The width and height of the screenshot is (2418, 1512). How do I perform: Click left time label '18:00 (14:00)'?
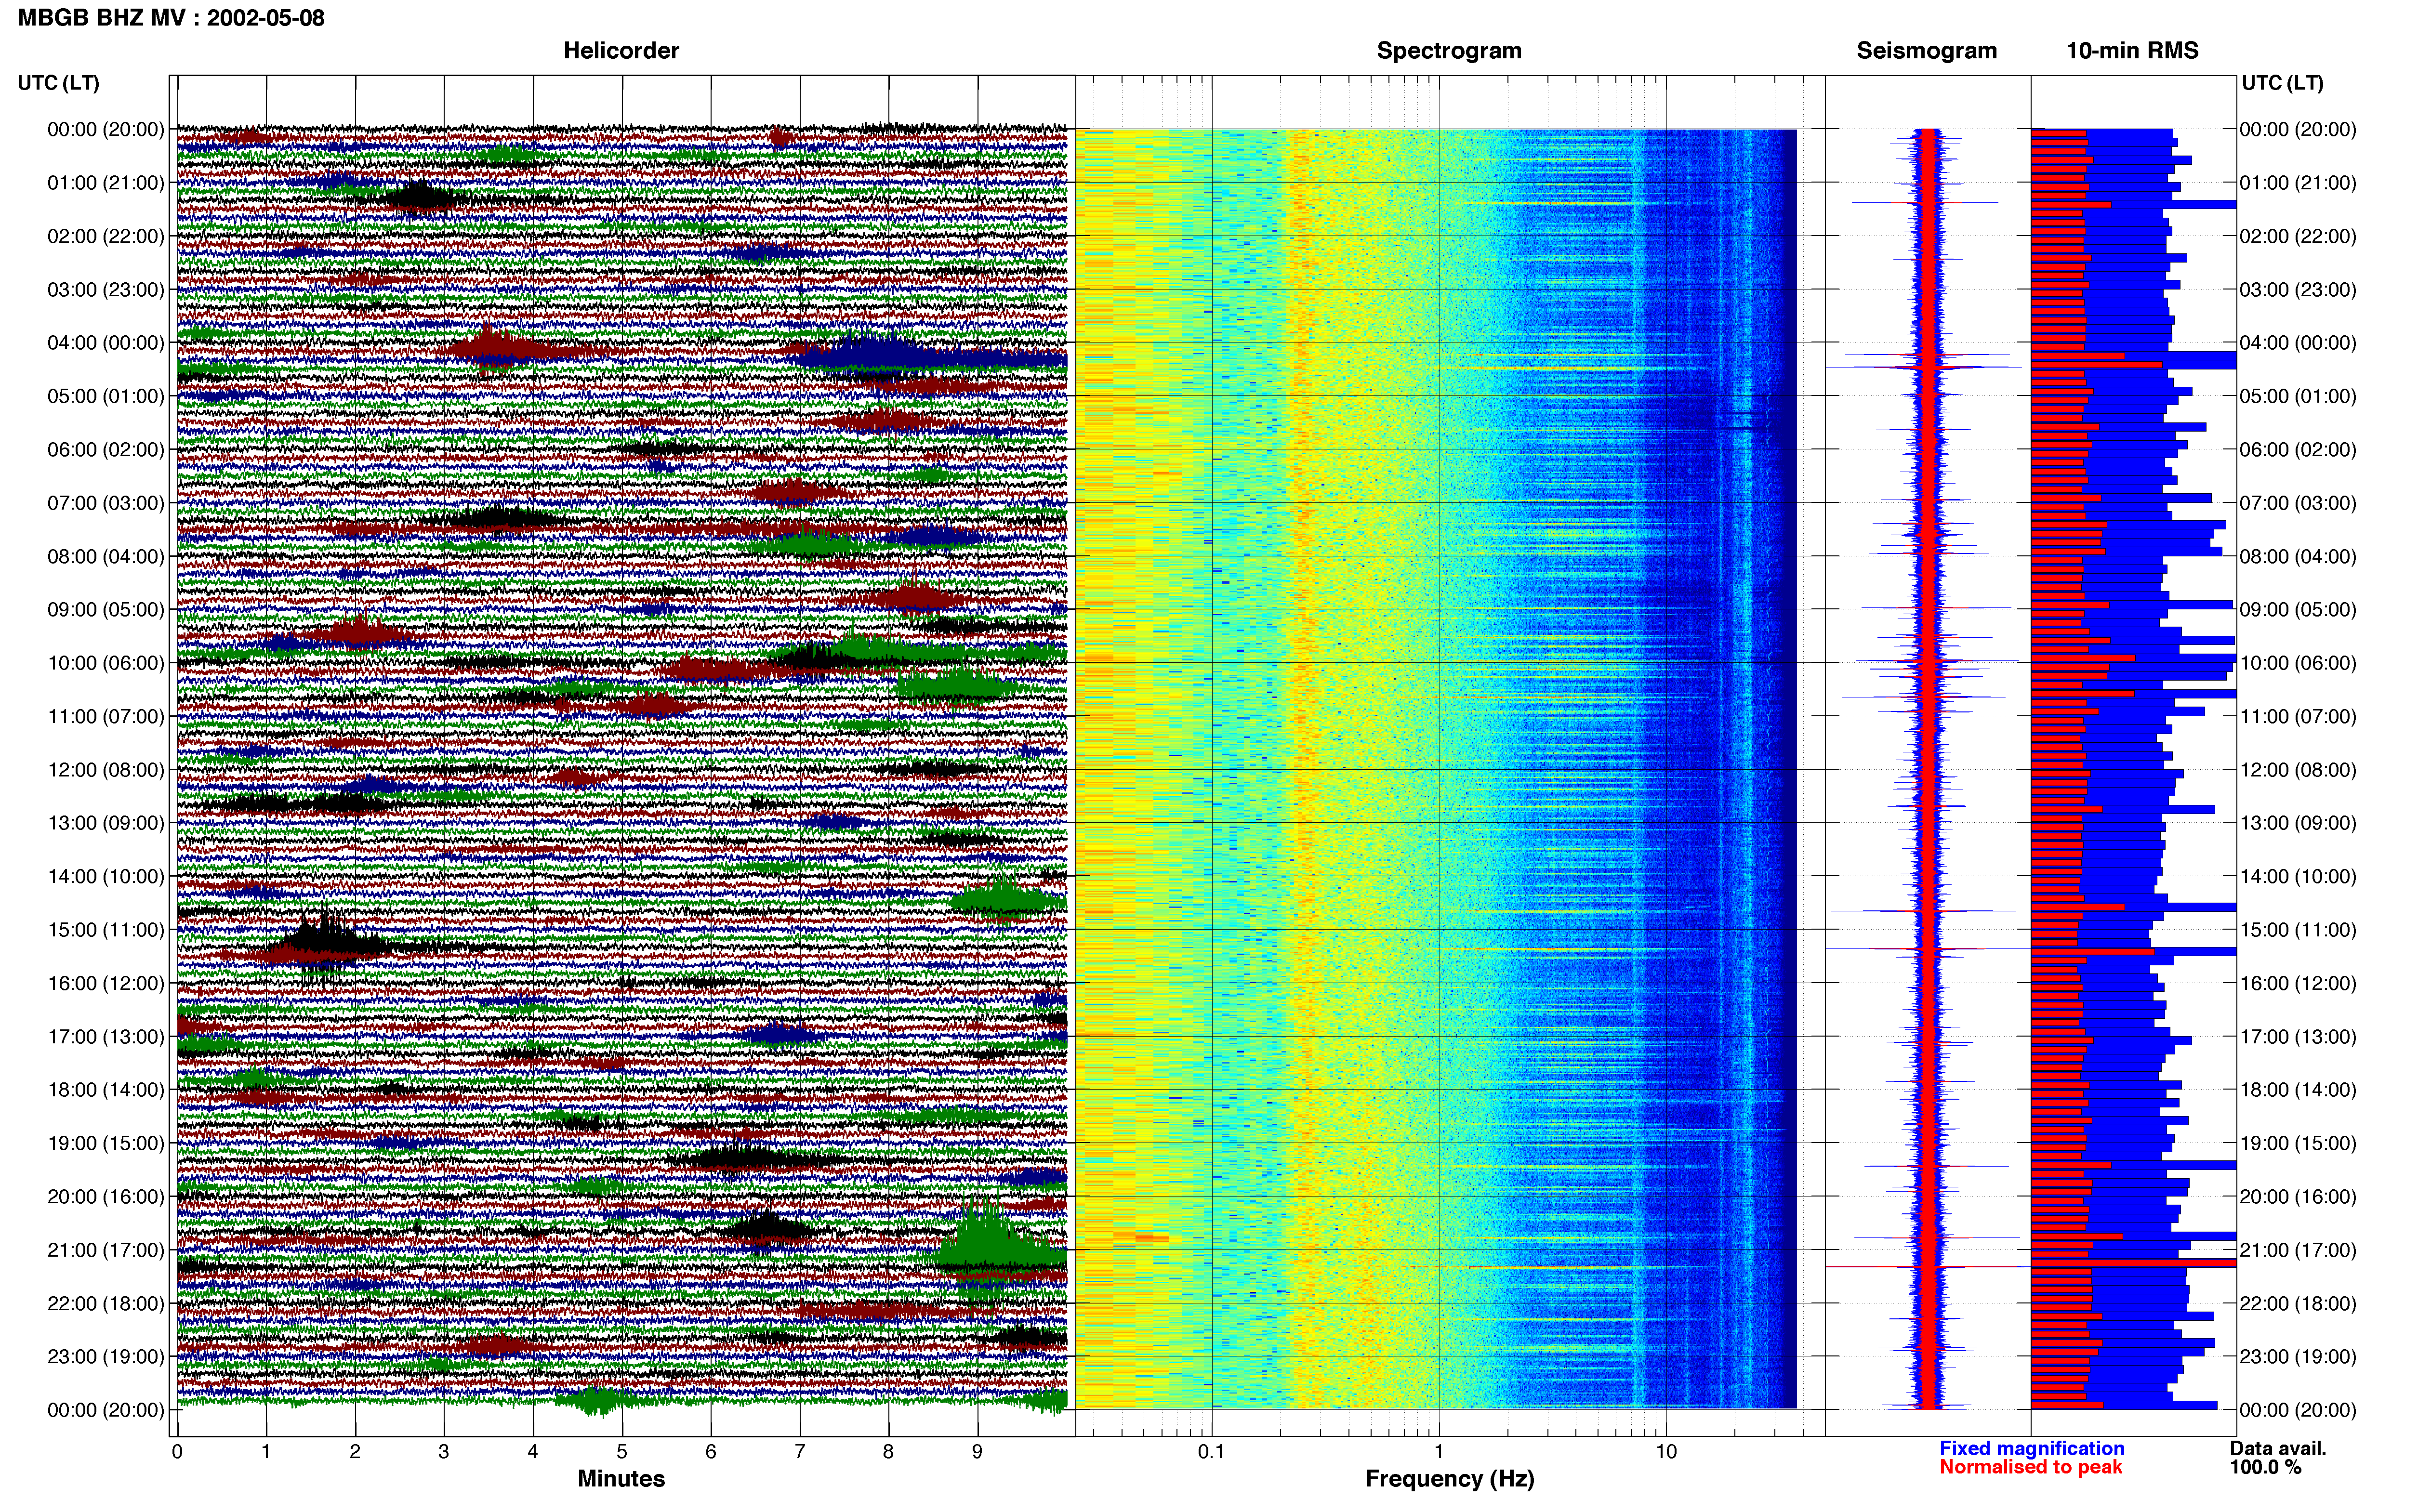click(105, 1090)
